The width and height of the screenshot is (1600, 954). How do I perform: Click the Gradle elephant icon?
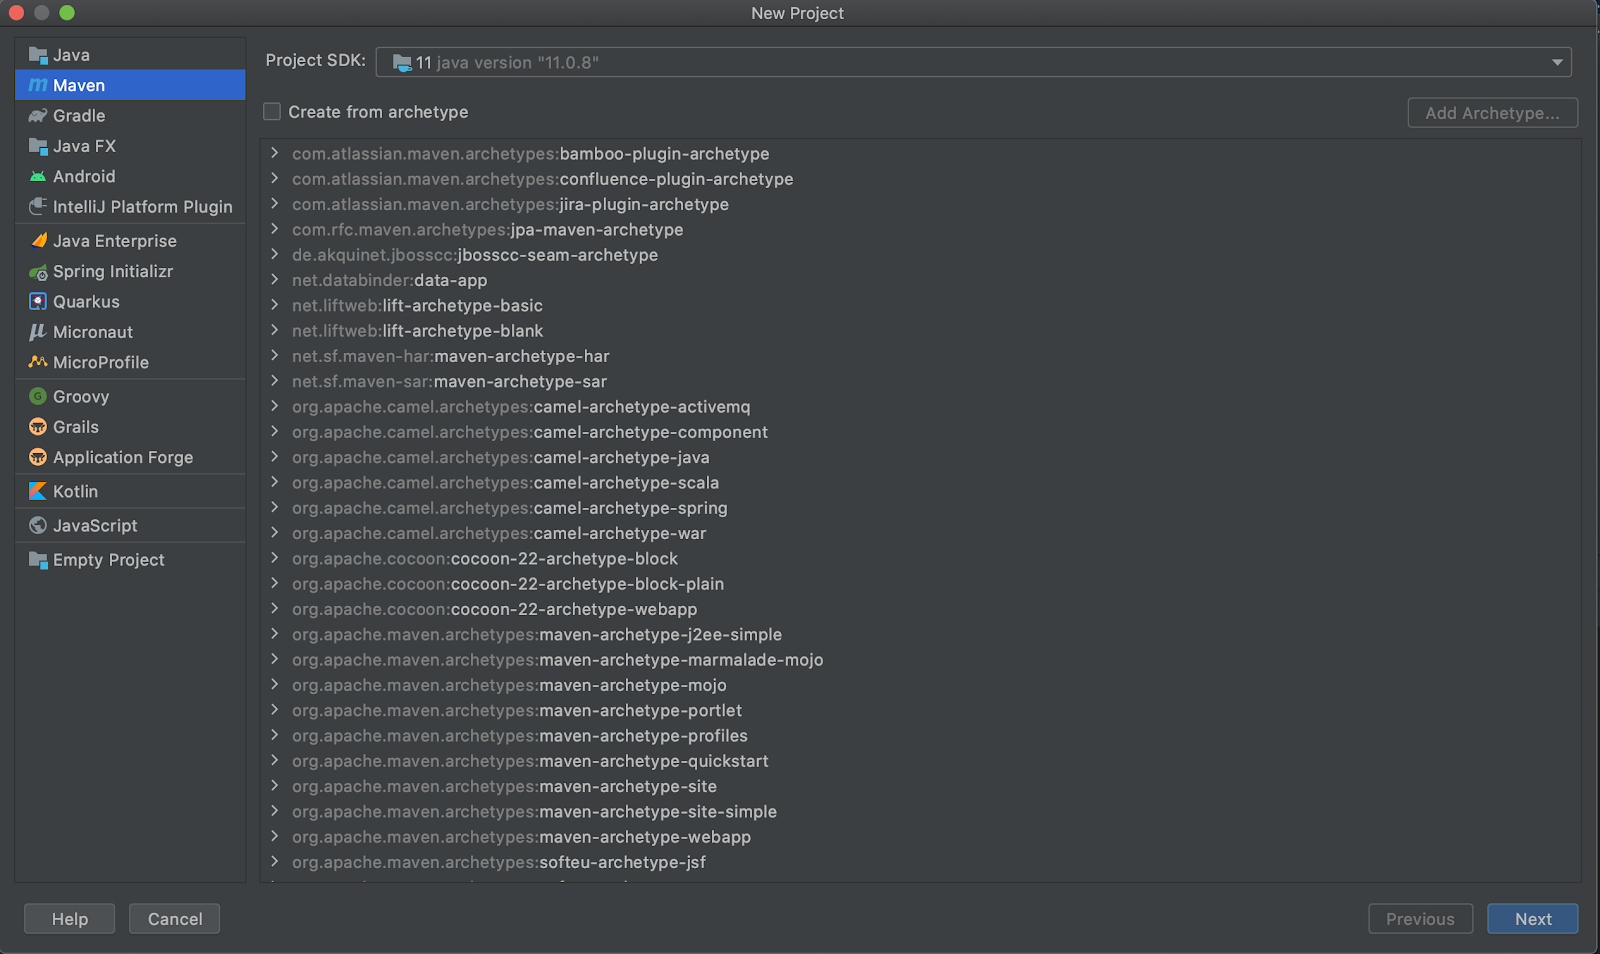click(38, 116)
